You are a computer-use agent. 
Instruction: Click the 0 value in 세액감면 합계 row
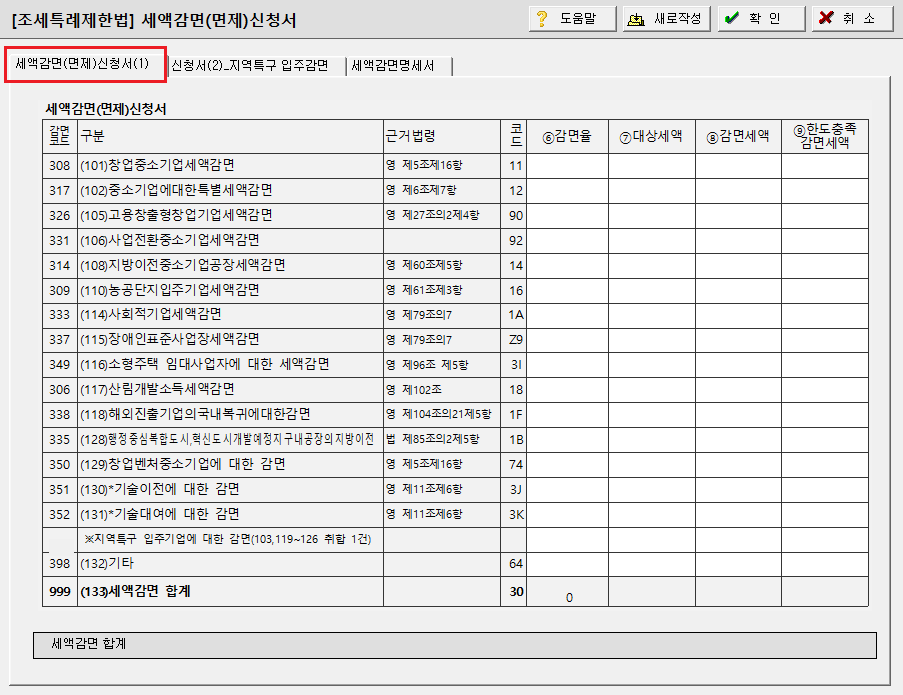coord(569,598)
